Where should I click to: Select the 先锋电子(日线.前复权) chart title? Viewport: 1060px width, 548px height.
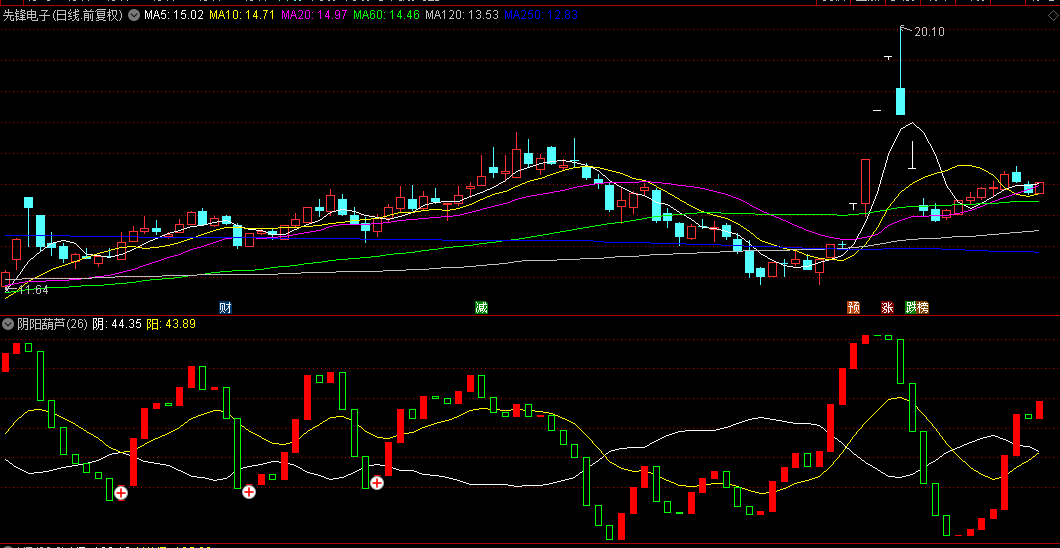[x=63, y=14]
